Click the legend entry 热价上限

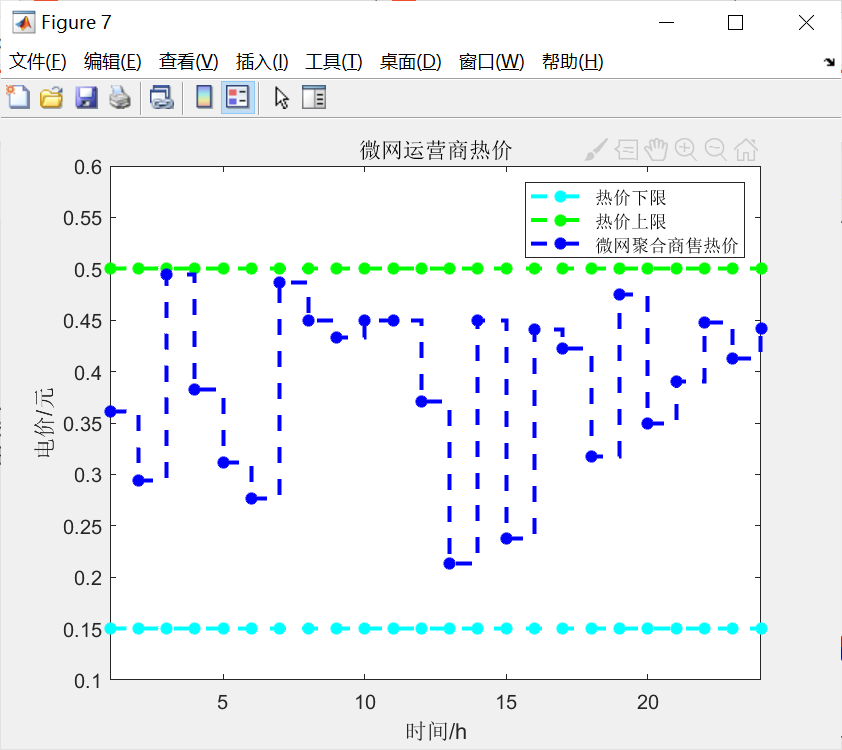(x=630, y=221)
